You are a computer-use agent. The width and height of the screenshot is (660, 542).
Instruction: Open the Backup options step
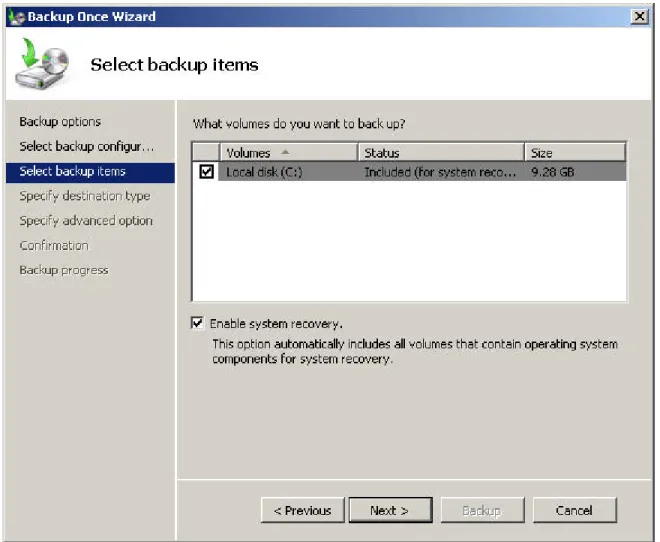click(x=60, y=122)
